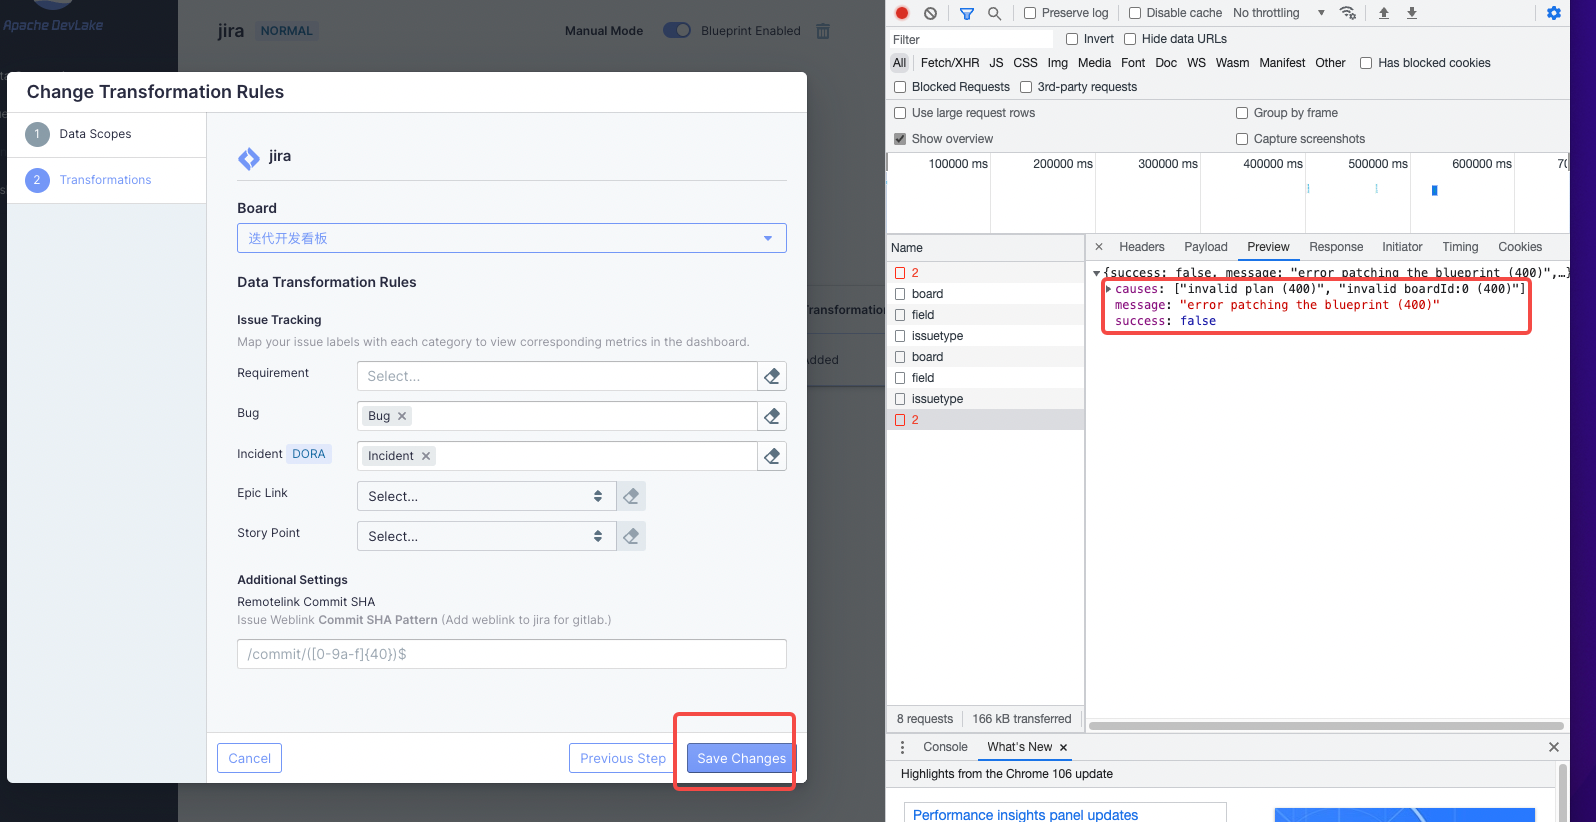Enable Group by frame

click(1242, 113)
